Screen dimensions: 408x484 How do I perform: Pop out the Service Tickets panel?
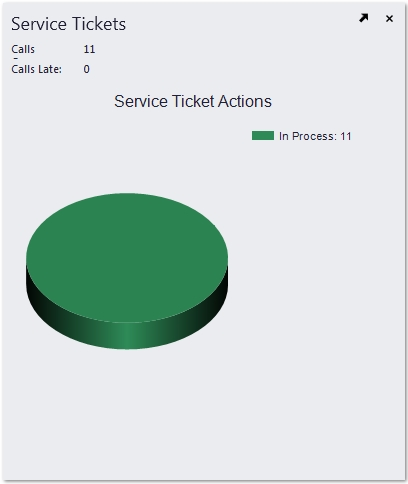point(364,18)
